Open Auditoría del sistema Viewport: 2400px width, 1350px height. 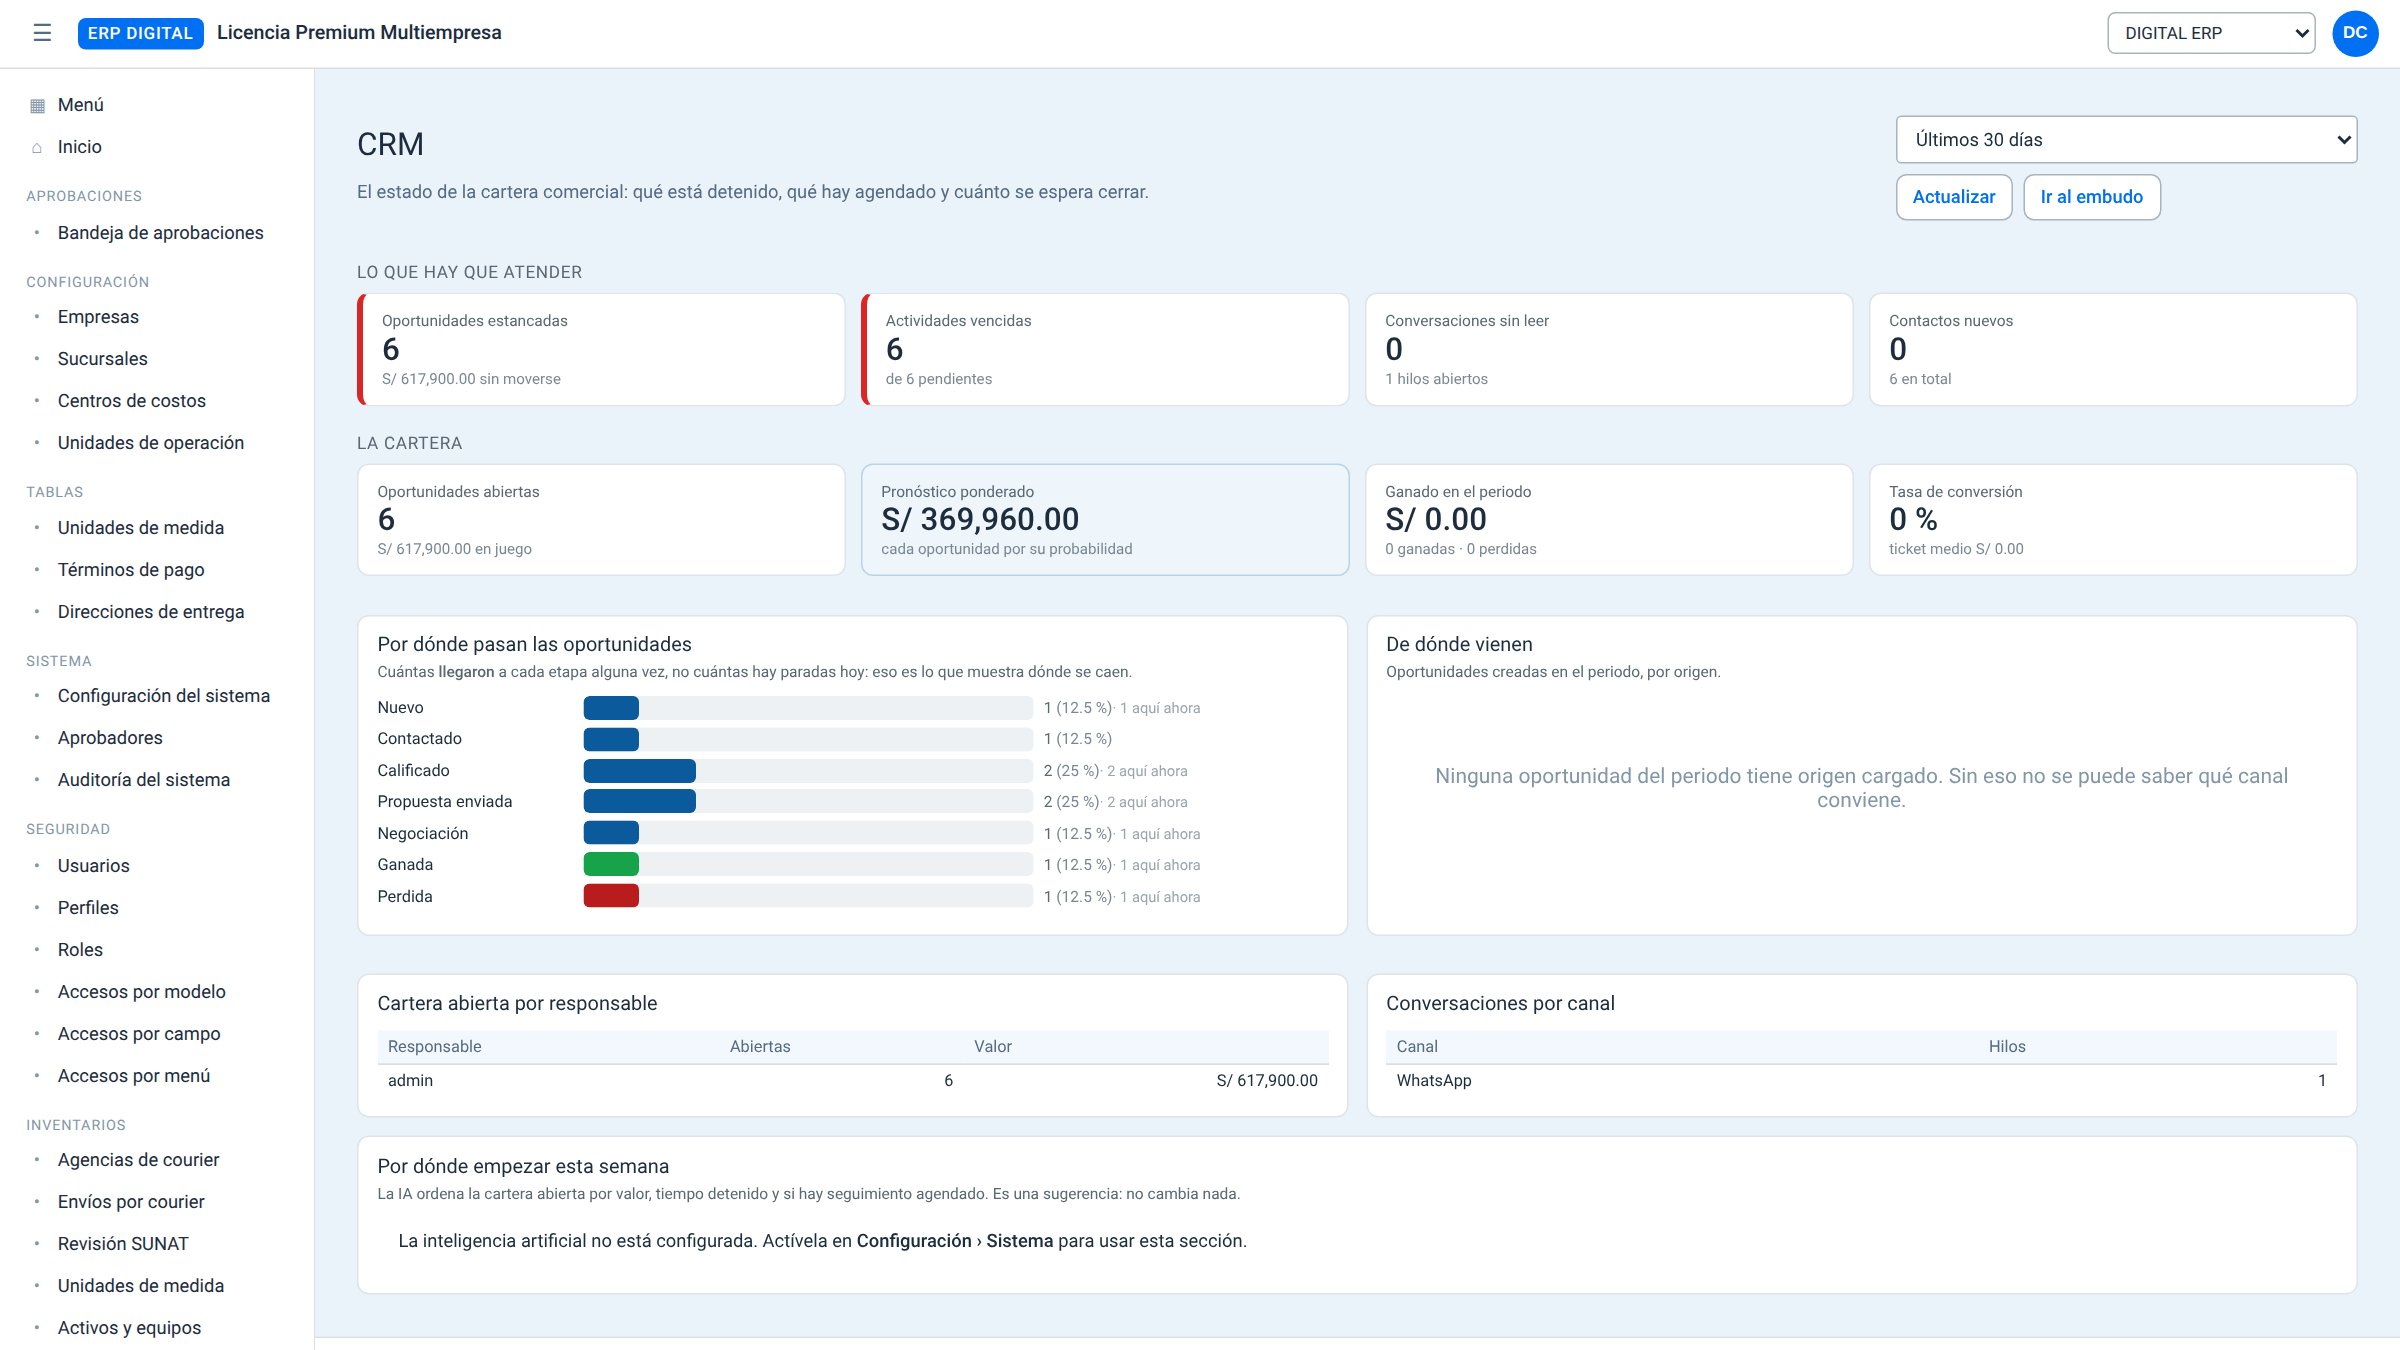point(143,780)
